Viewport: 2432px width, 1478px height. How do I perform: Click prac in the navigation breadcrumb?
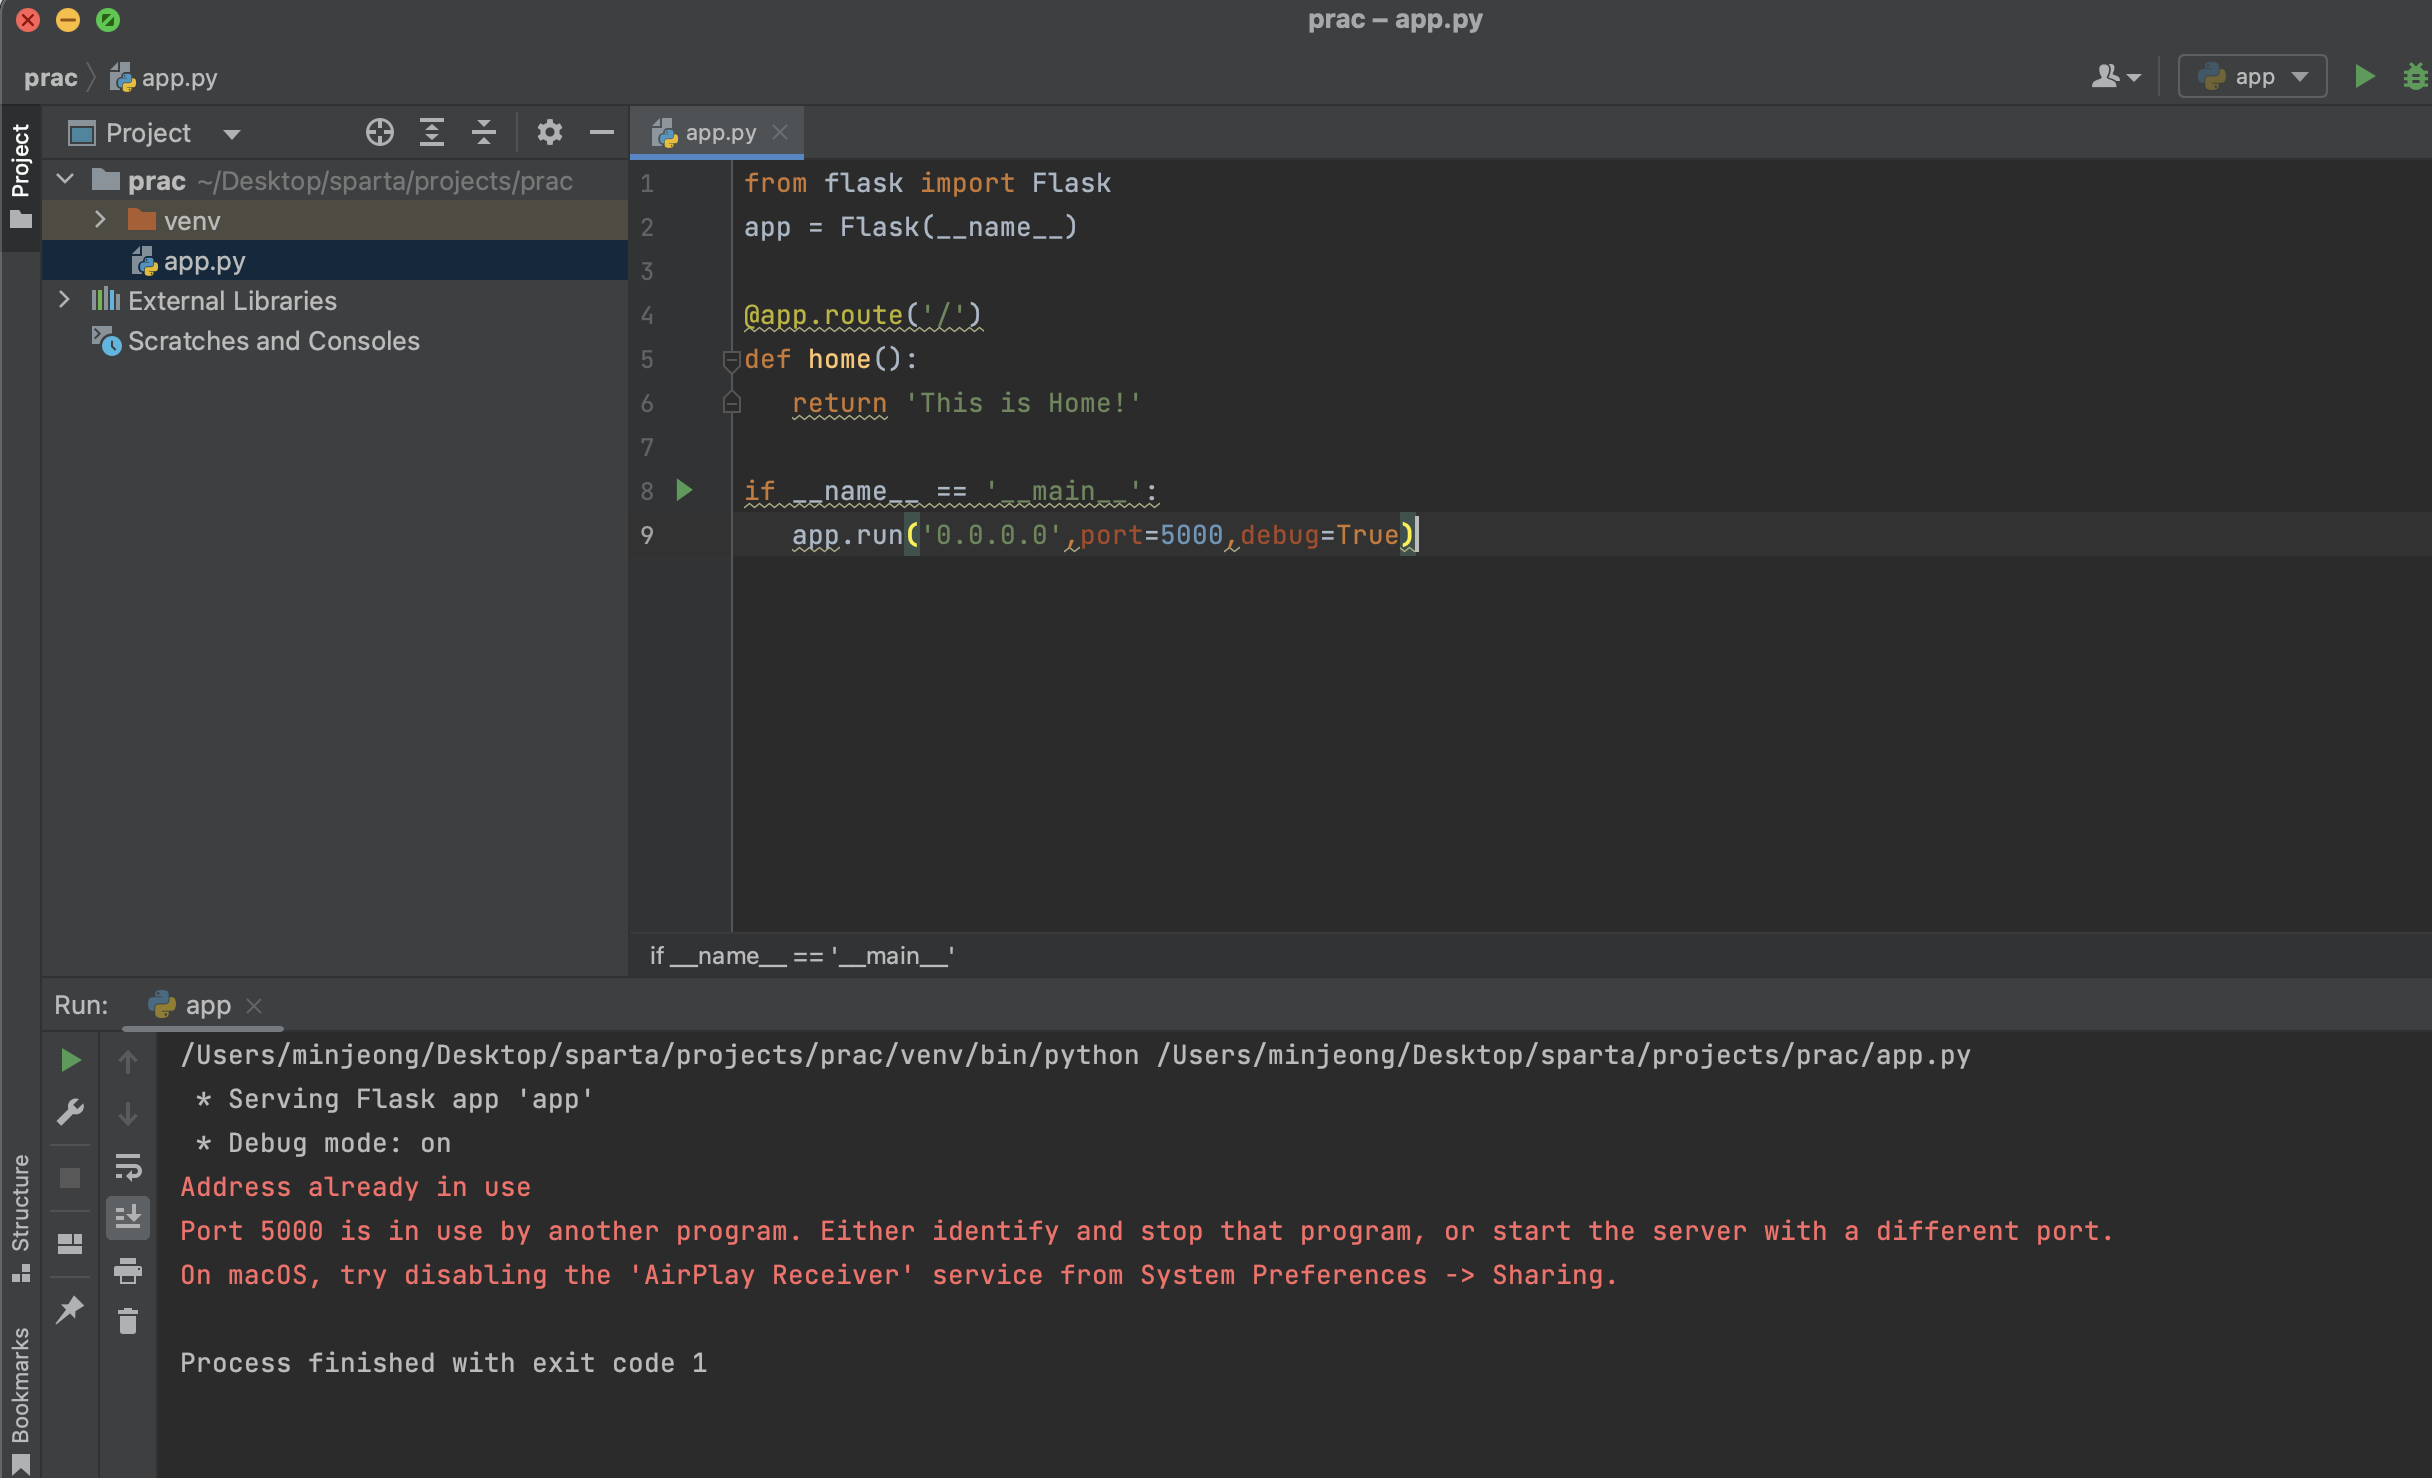(x=50, y=78)
